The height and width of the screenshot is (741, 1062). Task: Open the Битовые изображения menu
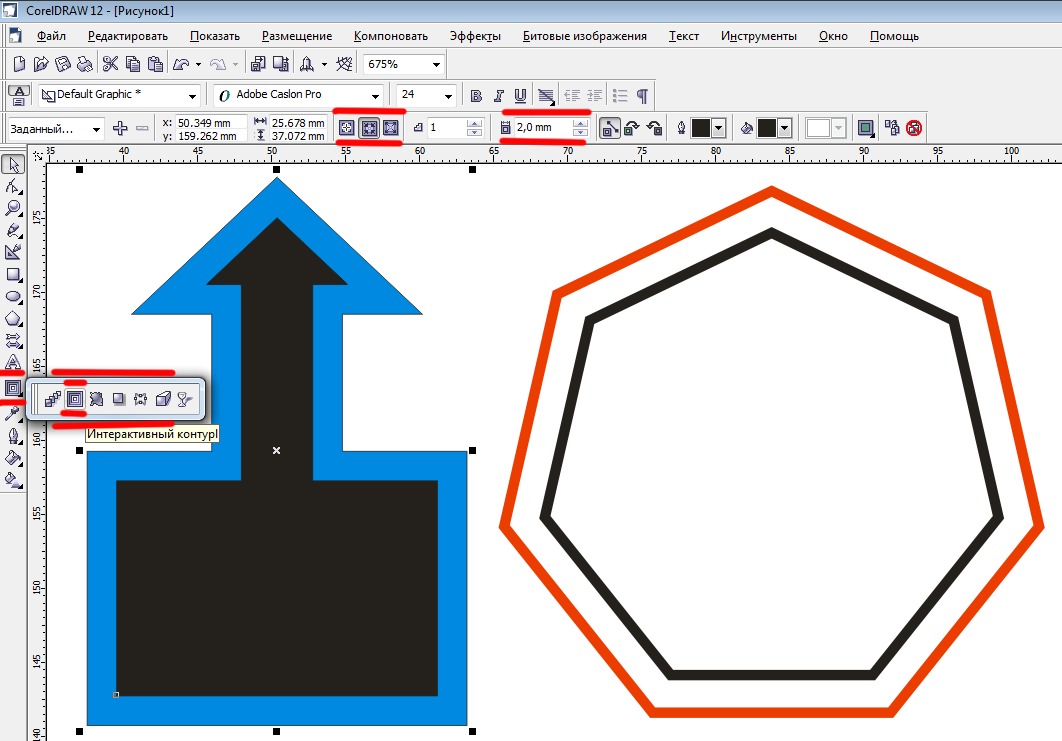(x=585, y=36)
